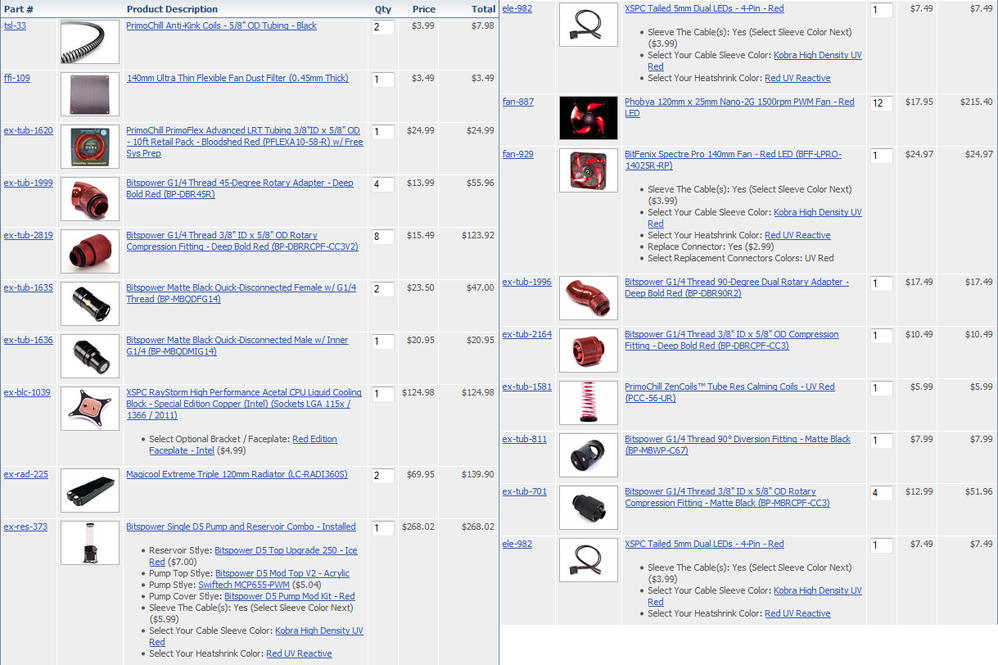The height and width of the screenshot is (665, 998).
Task: Click the fan-887 part number link
Action: pyautogui.click(x=518, y=102)
